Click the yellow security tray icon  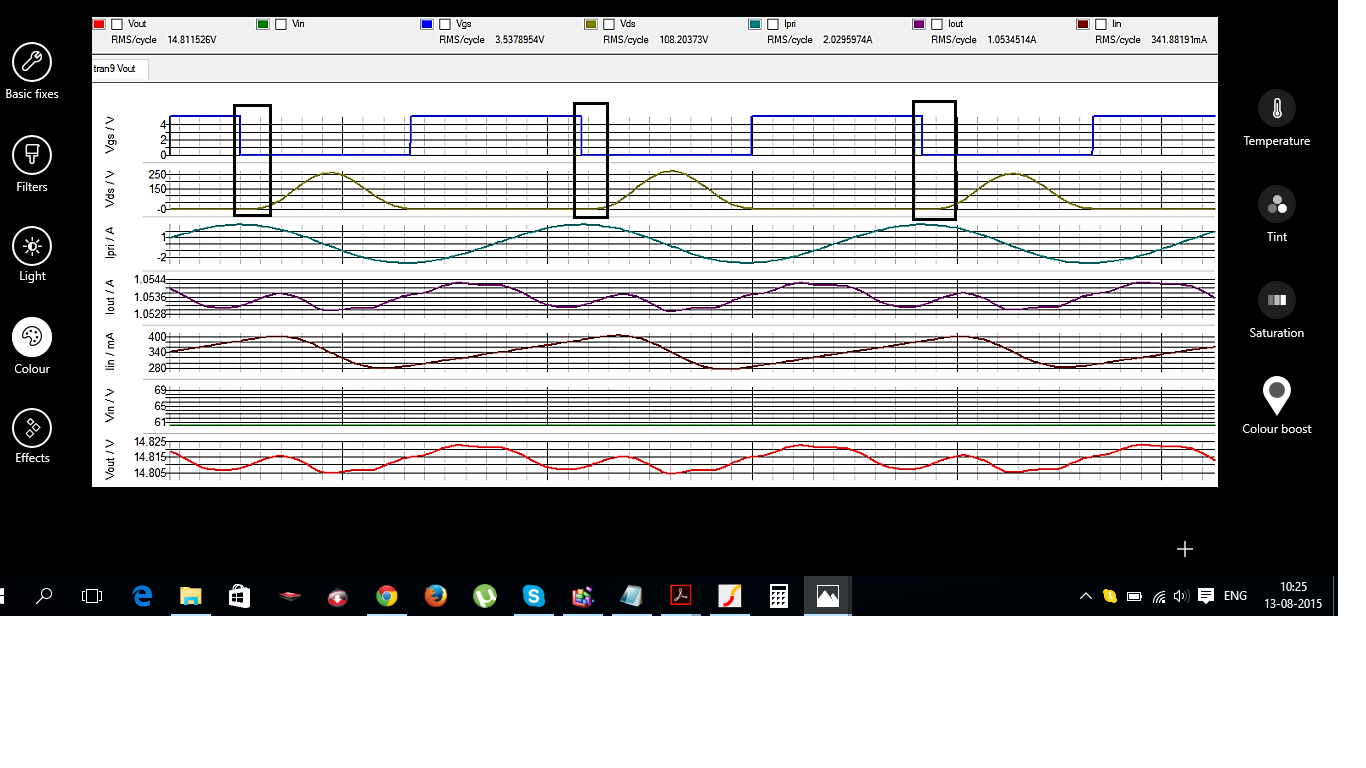pos(1110,596)
